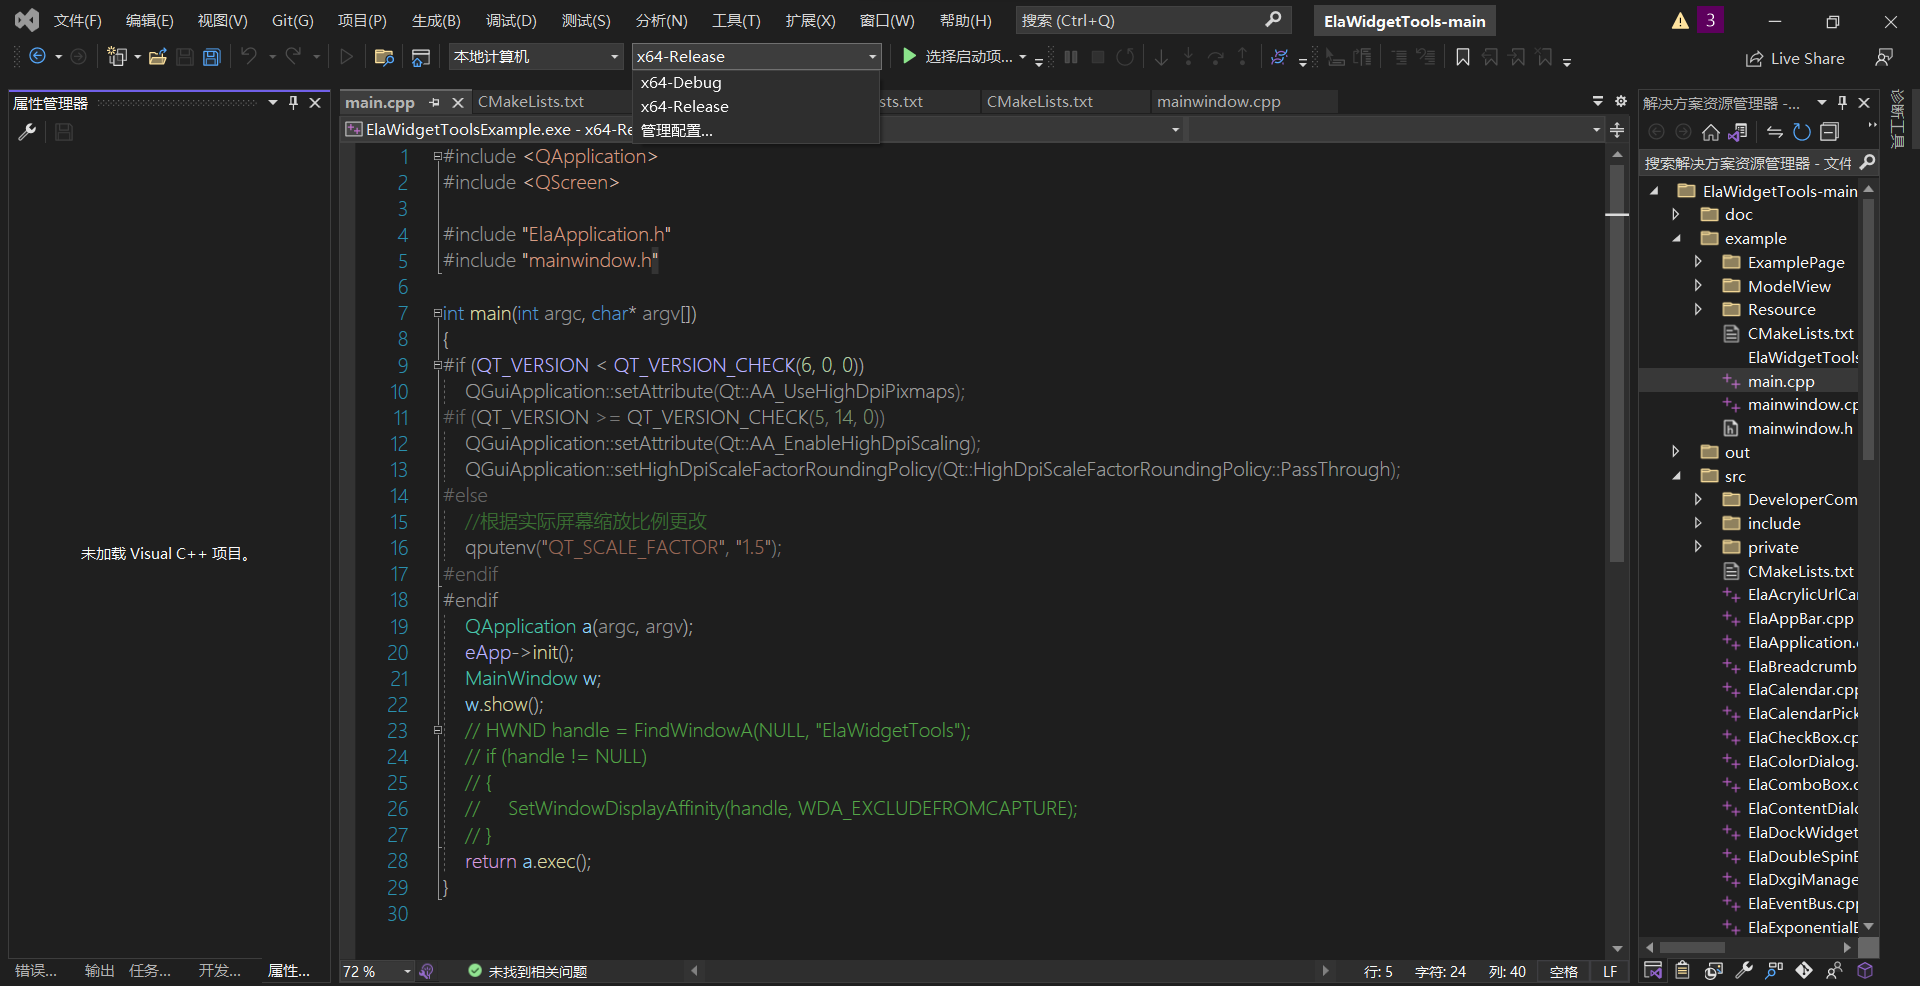Click the wrench icon in bottom tab strip
This screenshot has width=1920, height=986.
coord(1744,970)
